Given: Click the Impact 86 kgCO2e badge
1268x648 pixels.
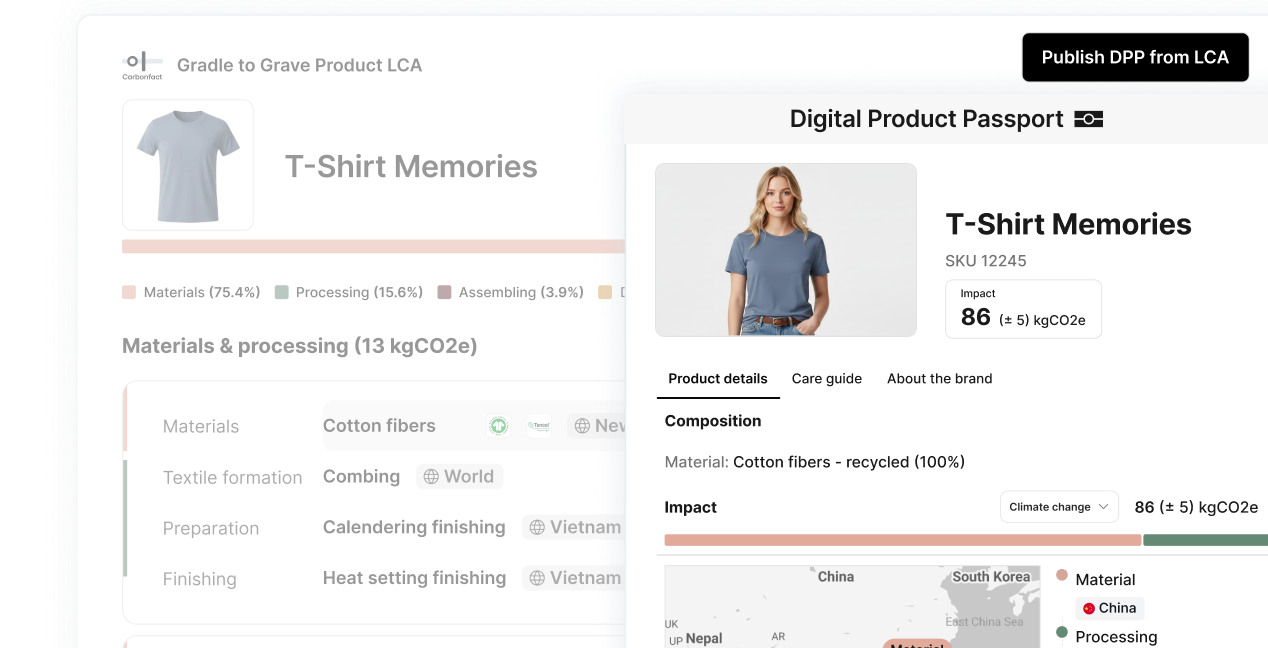Looking at the screenshot, I should (x=1023, y=309).
